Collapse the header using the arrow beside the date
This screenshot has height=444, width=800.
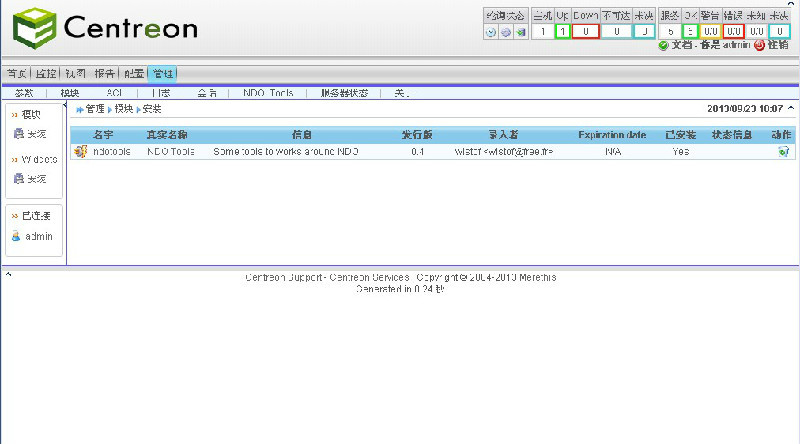(791, 108)
